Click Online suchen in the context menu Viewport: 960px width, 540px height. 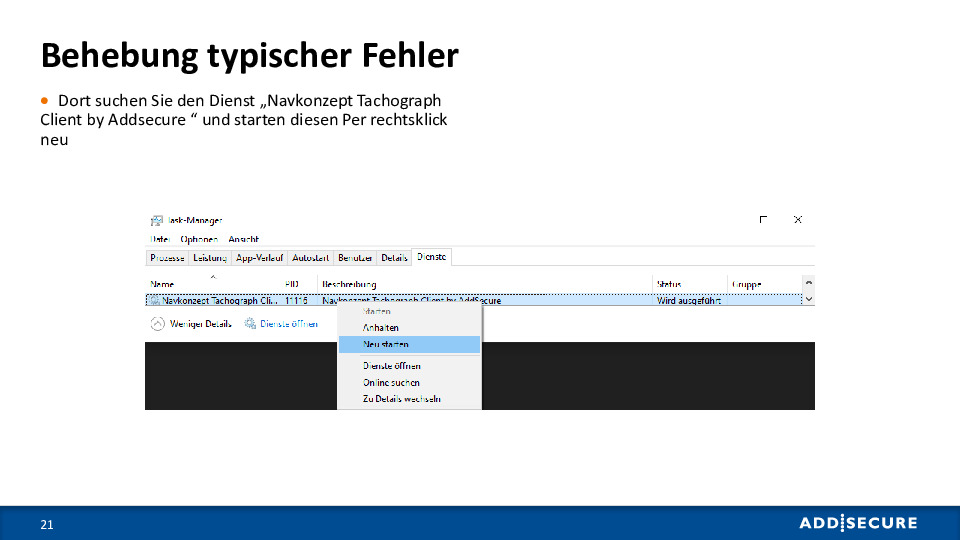coord(391,382)
